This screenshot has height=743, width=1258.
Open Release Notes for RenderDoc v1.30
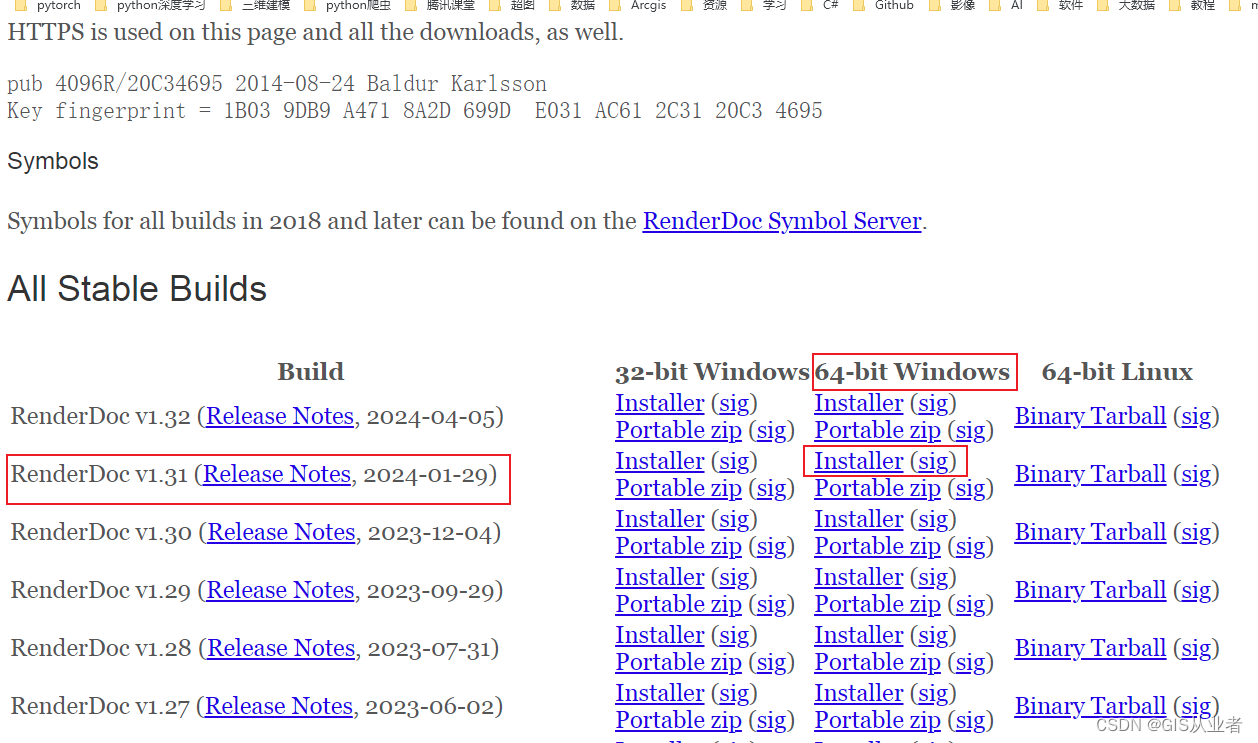tap(281, 532)
